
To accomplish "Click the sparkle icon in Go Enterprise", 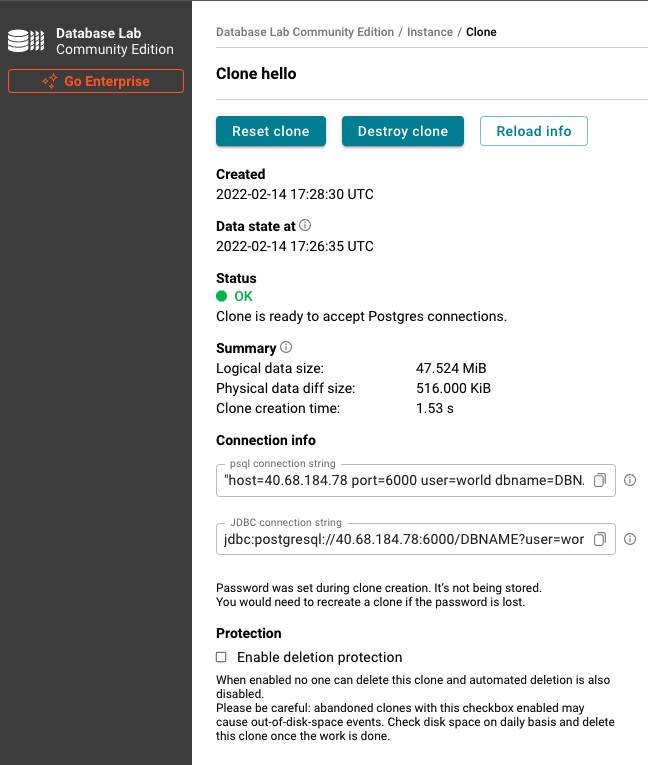I will (50, 81).
